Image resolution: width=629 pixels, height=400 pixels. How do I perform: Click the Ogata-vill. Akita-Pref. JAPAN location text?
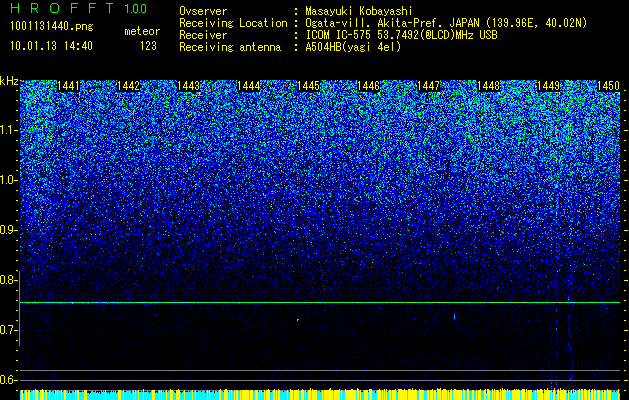pyautogui.click(x=446, y=23)
